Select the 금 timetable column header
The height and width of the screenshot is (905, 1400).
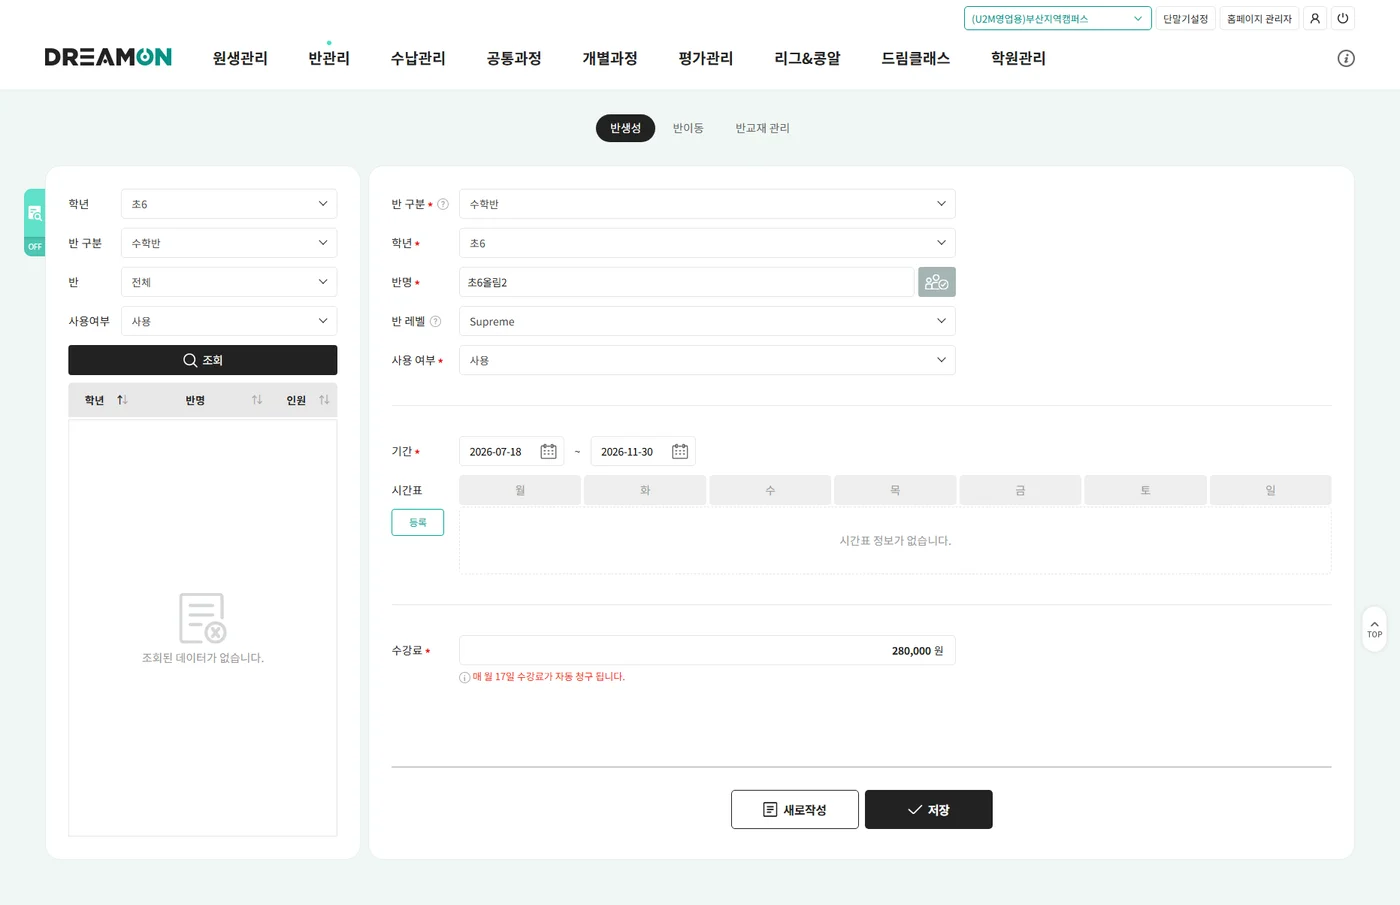[1020, 490]
